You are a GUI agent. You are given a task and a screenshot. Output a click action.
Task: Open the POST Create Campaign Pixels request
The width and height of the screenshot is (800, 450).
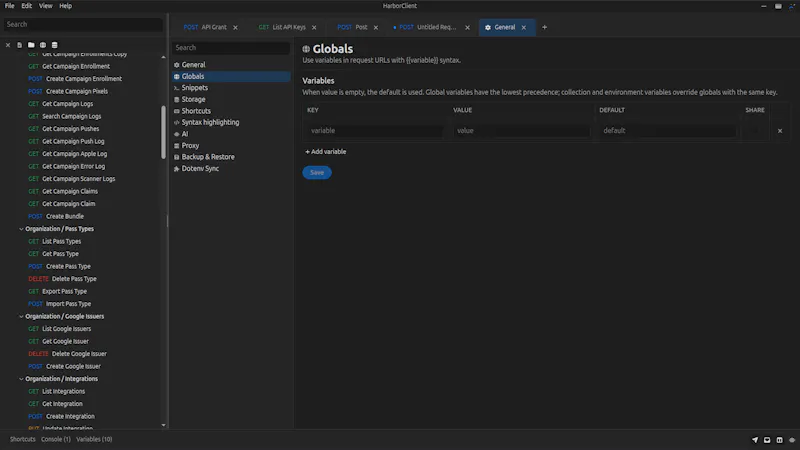[68, 91]
